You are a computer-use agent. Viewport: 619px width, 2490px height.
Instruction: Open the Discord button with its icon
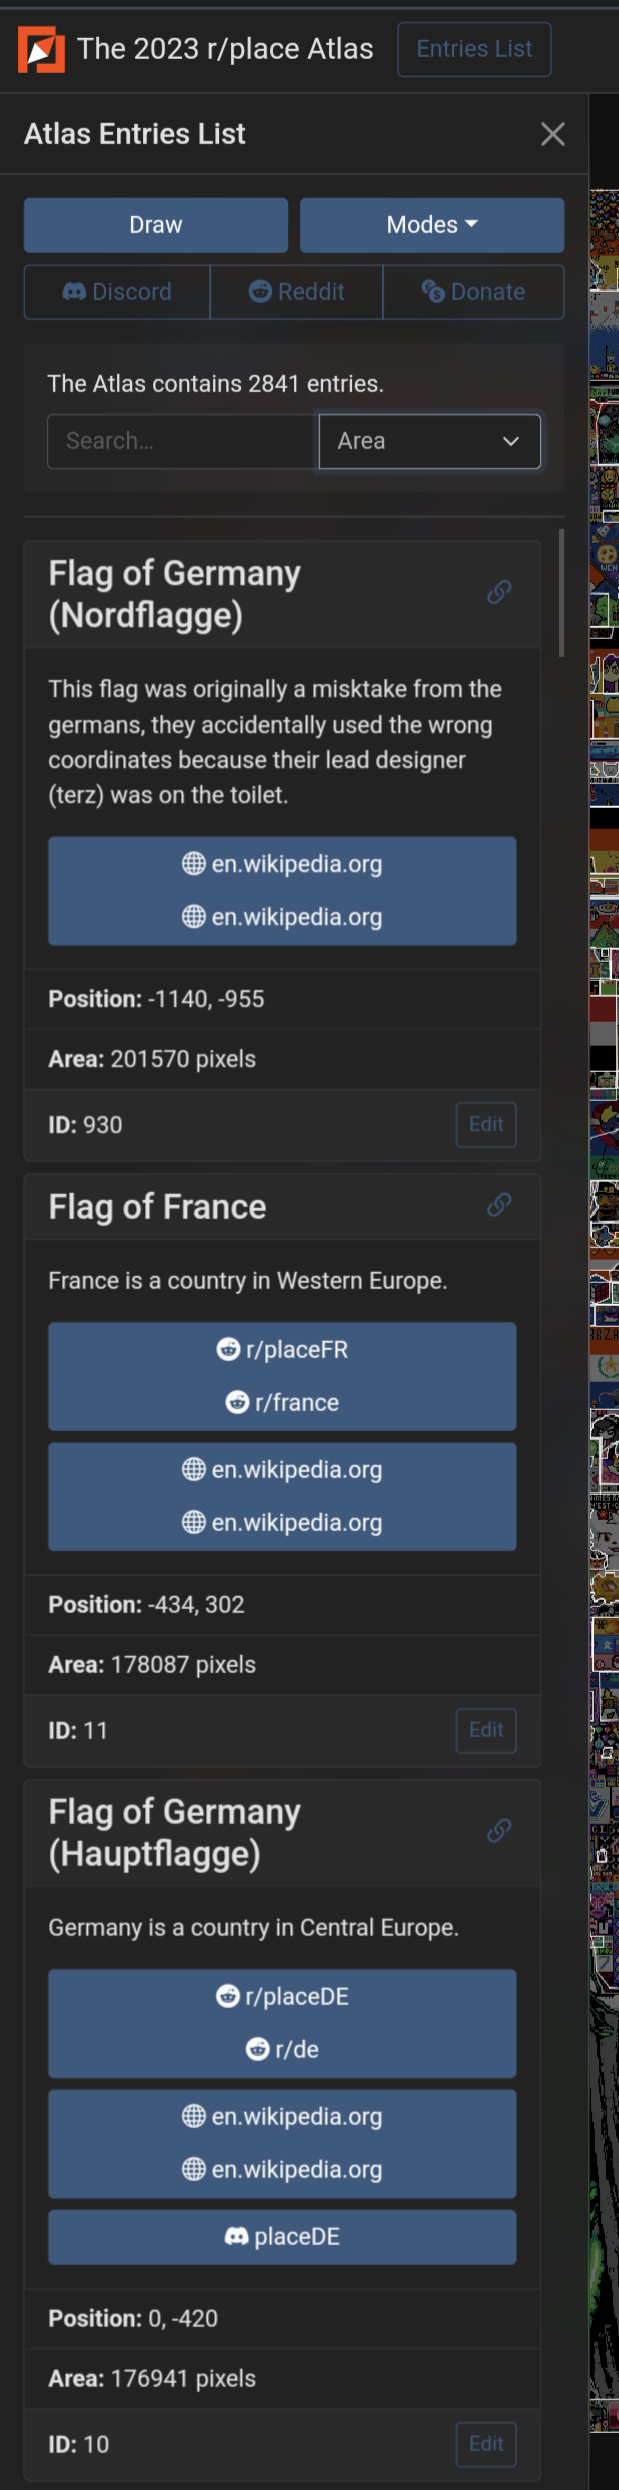pyautogui.click(x=117, y=292)
